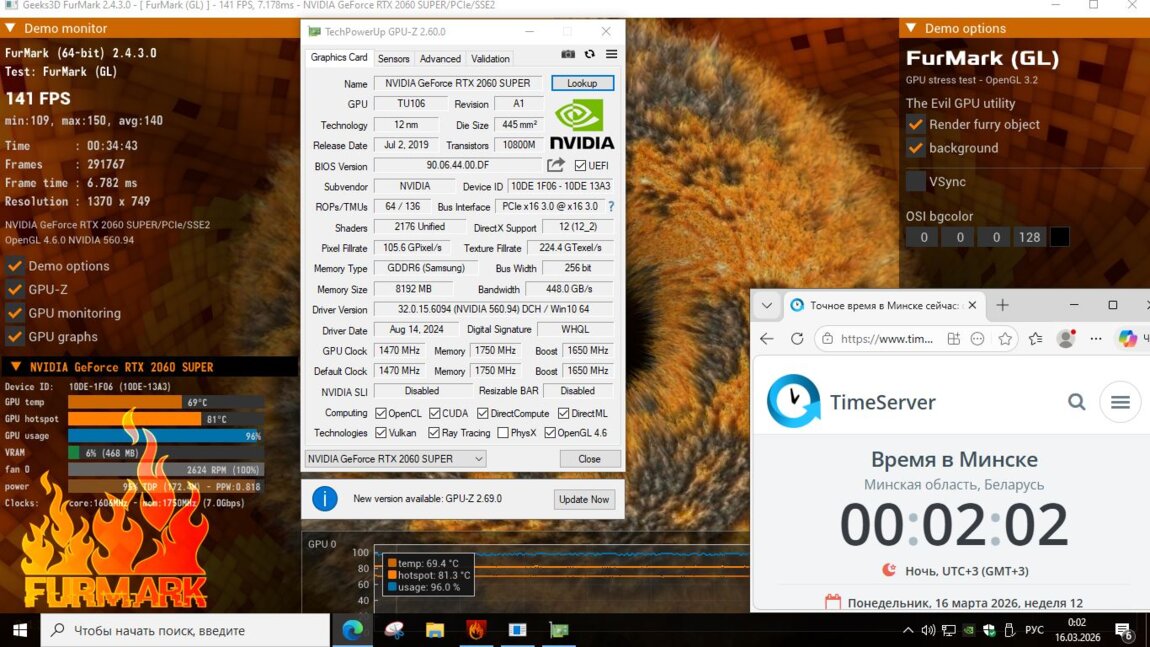This screenshot has height=647, width=1150.
Task: Click the GPU-Z refresh icon
Action: point(590,55)
